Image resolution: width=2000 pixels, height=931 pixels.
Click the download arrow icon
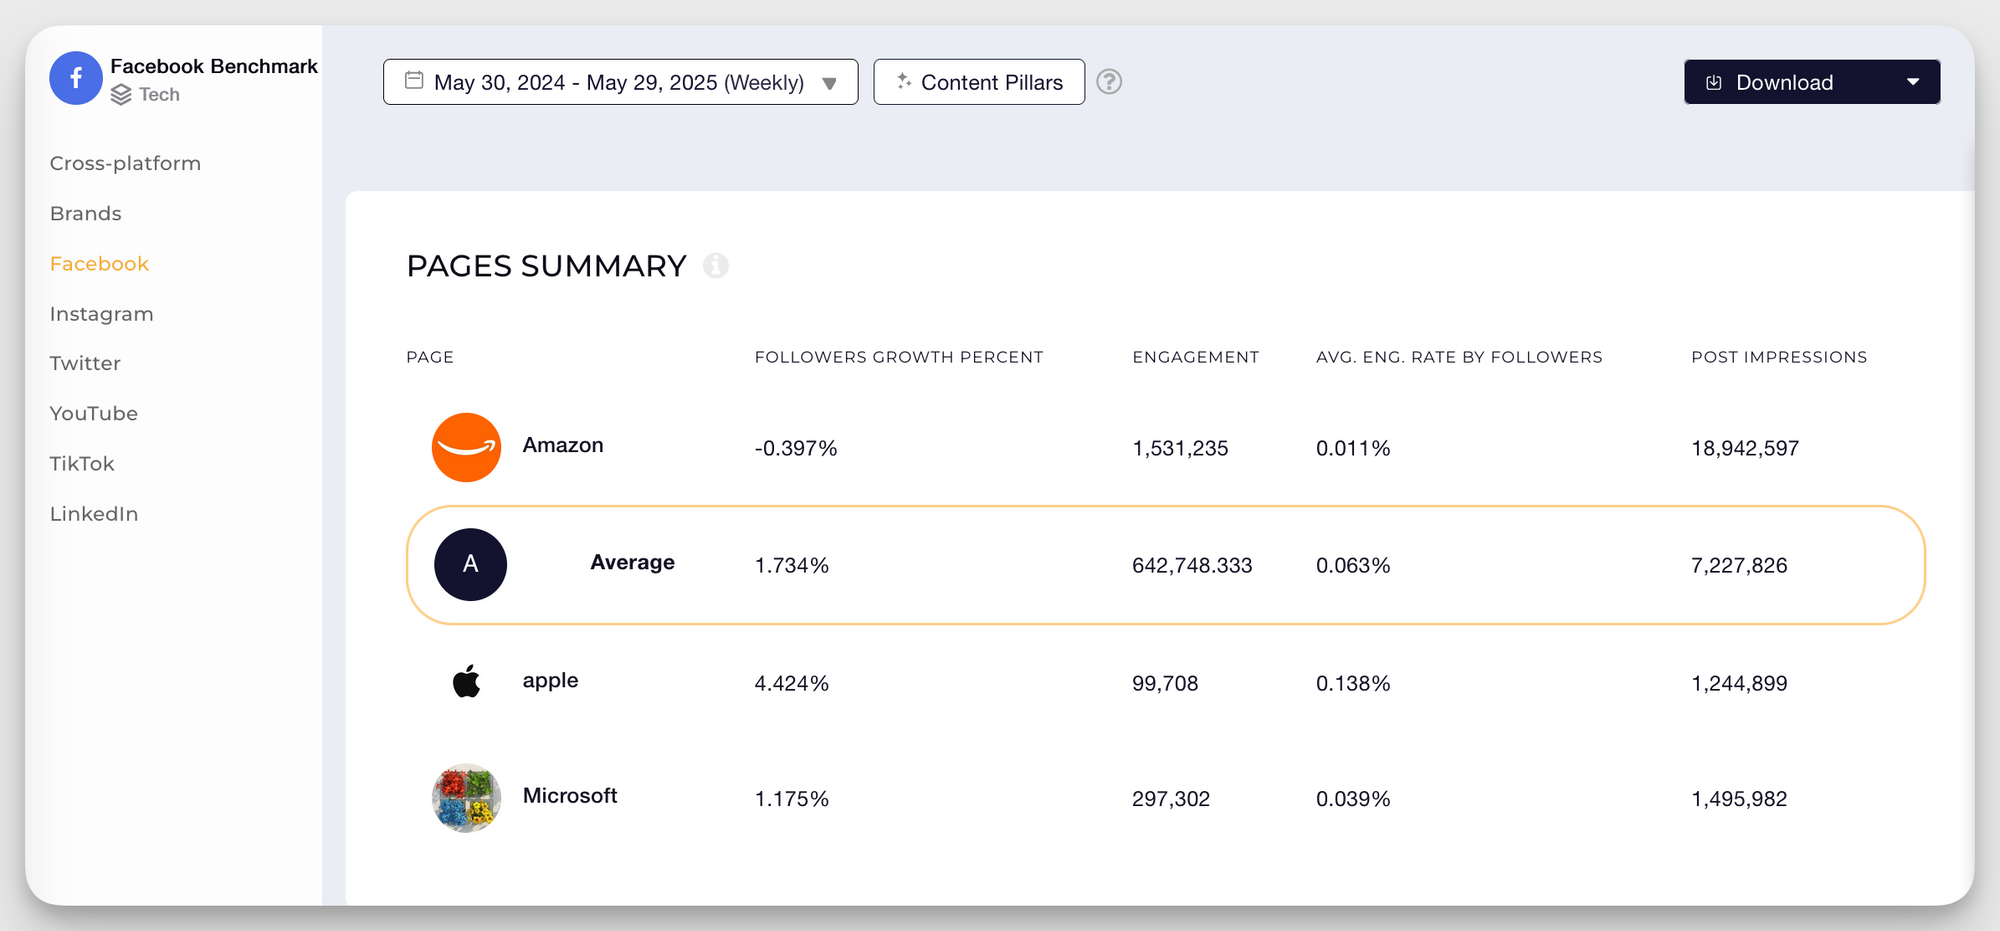(1713, 82)
